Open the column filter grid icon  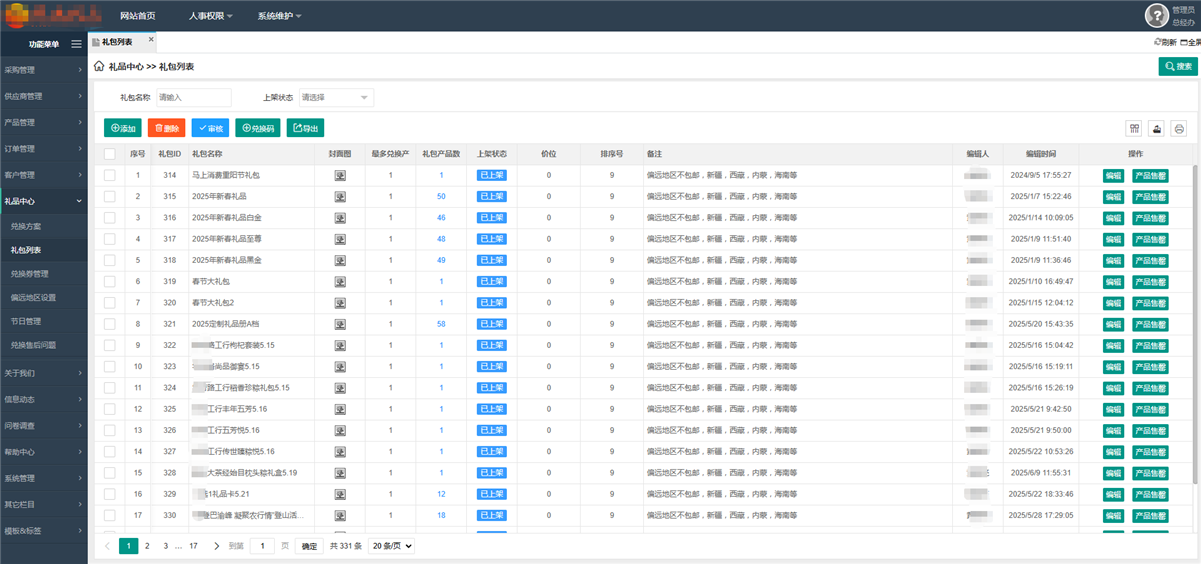(x=1134, y=128)
